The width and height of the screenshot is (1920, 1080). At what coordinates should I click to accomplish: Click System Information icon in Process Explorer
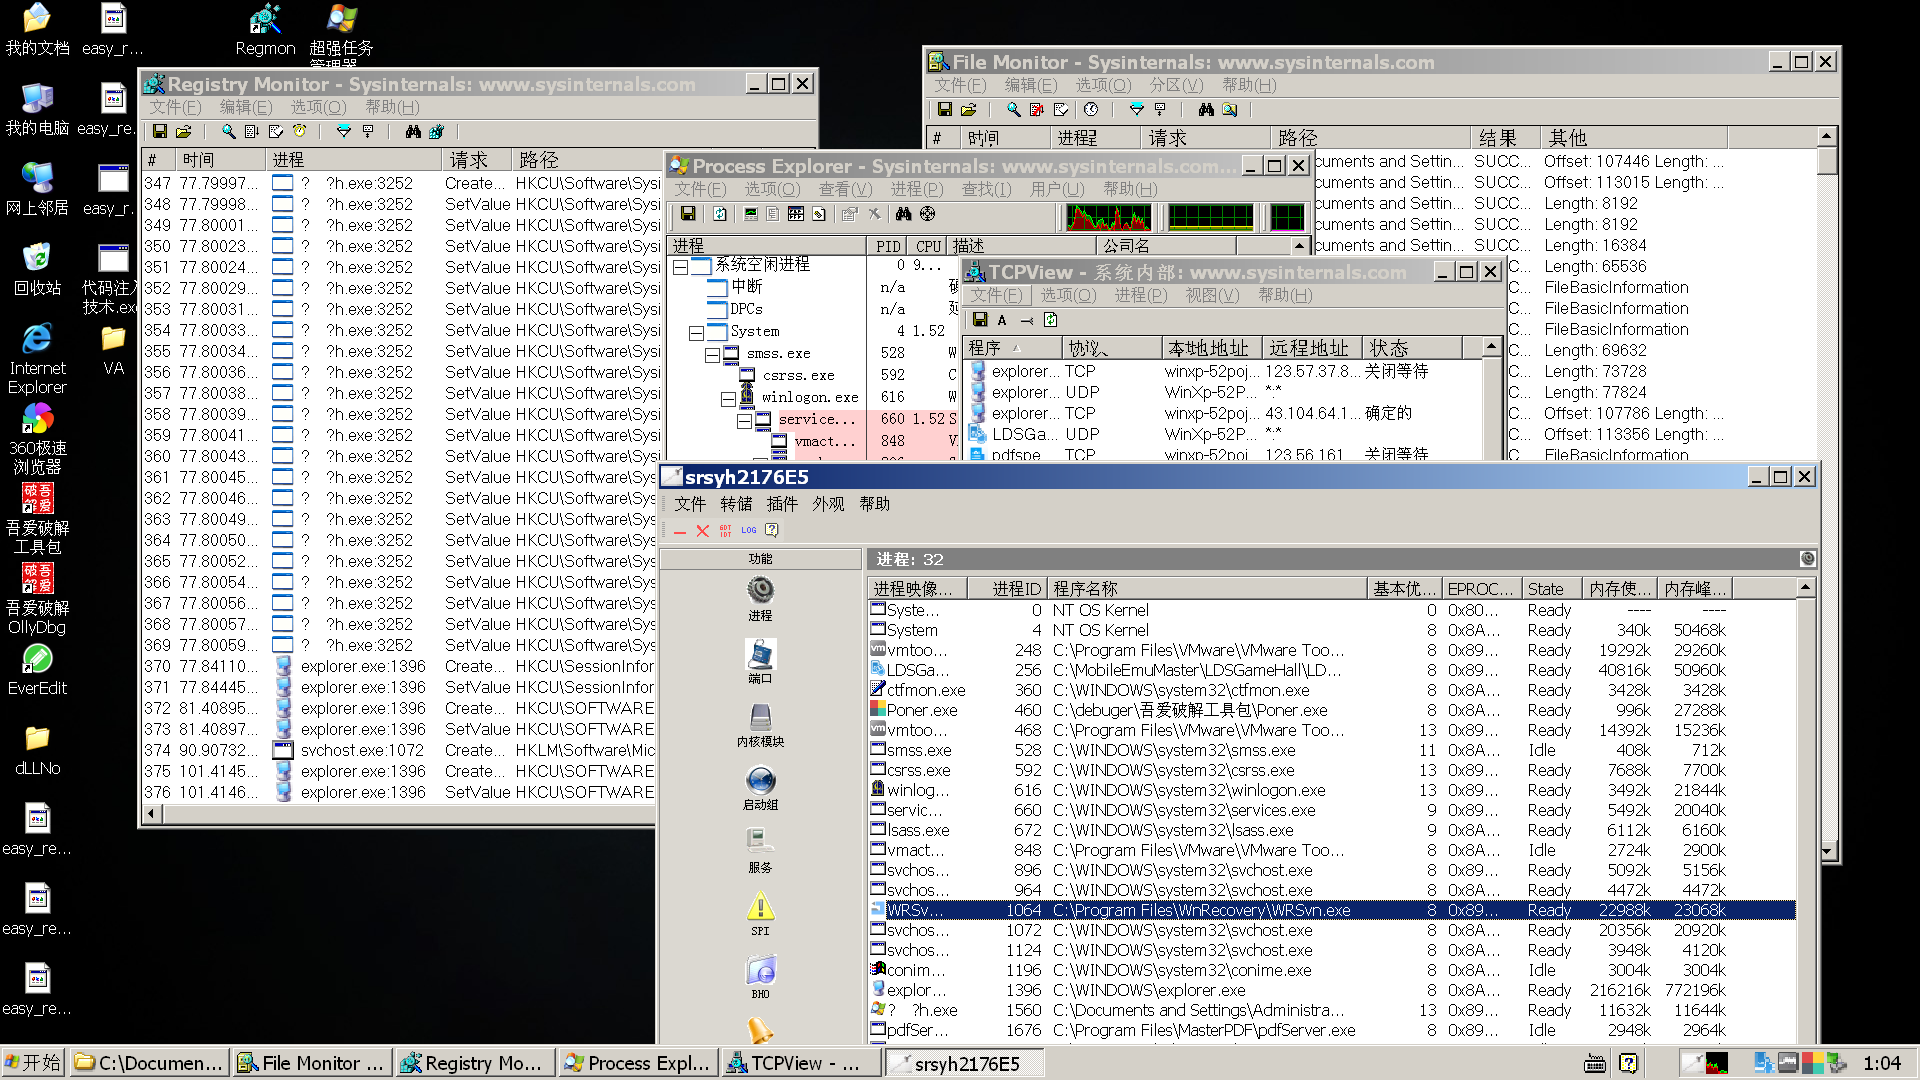(x=751, y=214)
